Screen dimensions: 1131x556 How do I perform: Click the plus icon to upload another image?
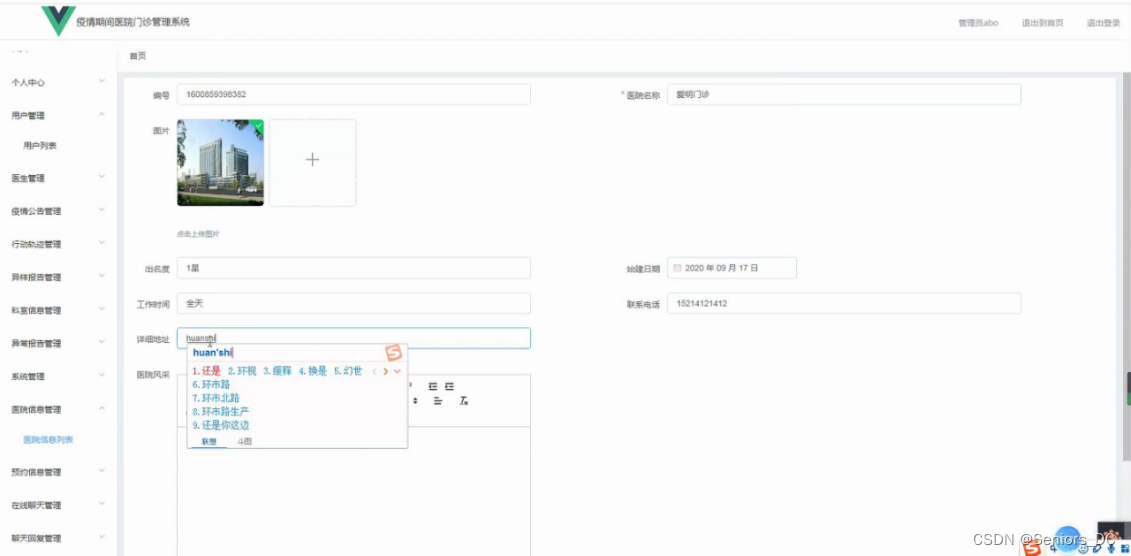point(312,160)
